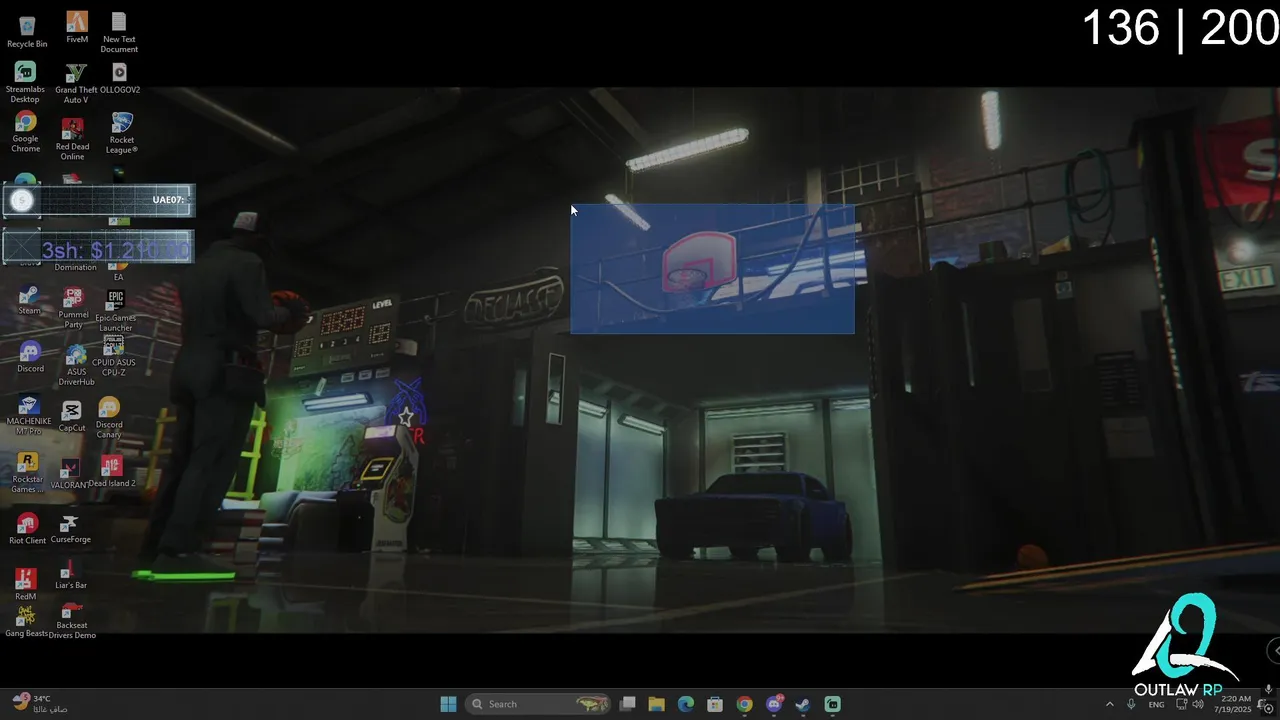Select the Gang Beasts desktop icon
The image size is (1280, 720).
pyautogui.click(x=26, y=622)
